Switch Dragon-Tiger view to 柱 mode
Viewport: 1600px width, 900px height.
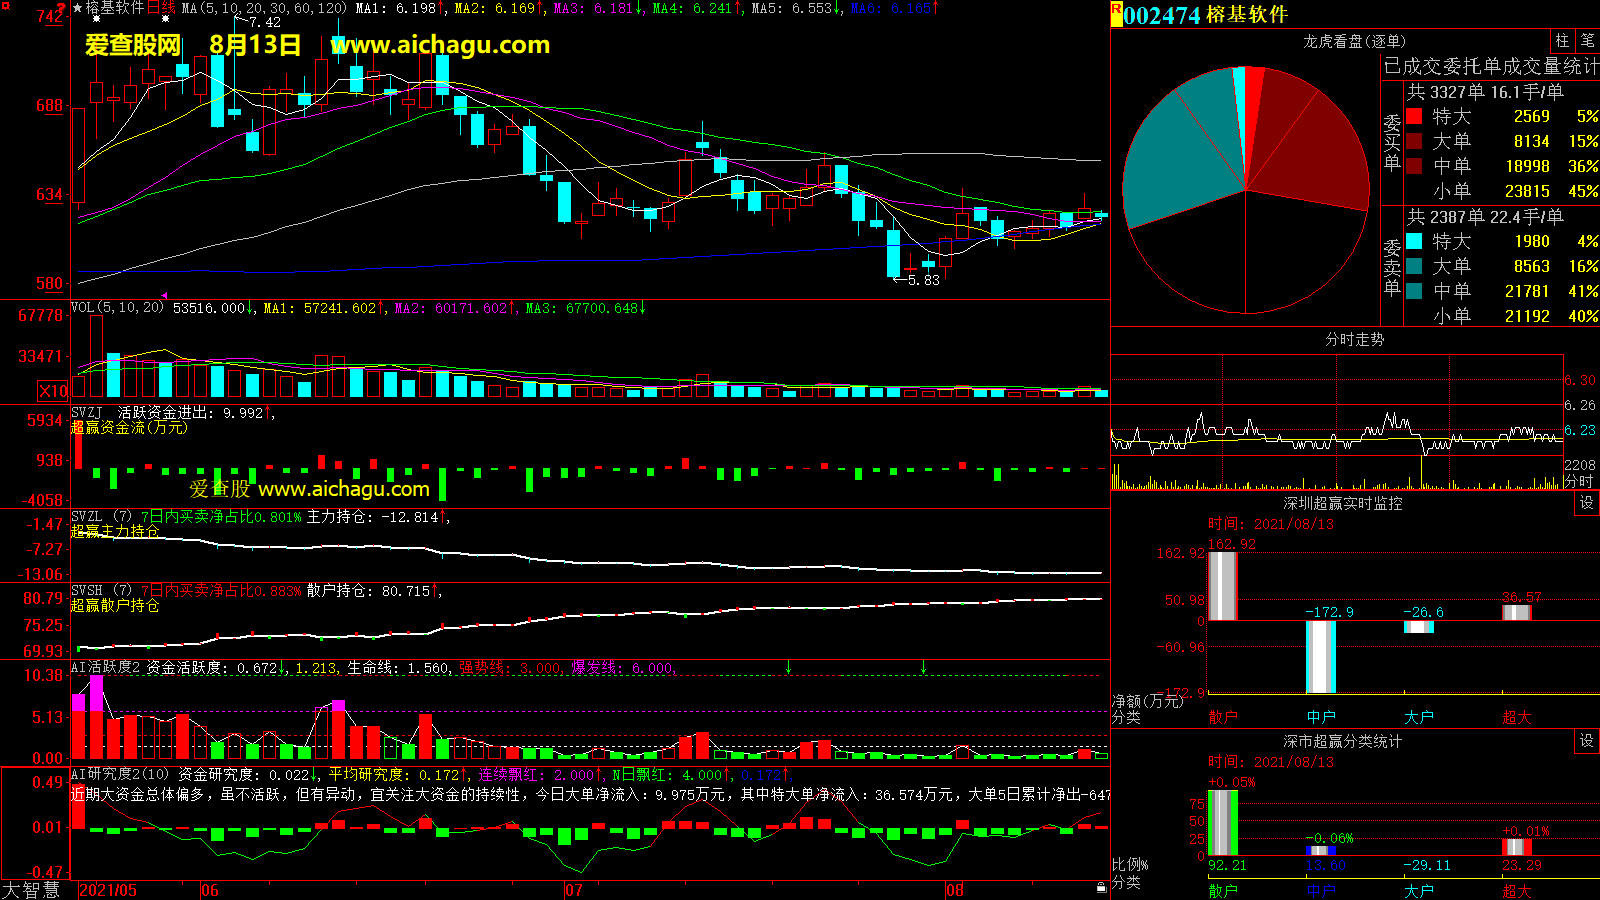pyautogui.click(x=1562, y=41)
